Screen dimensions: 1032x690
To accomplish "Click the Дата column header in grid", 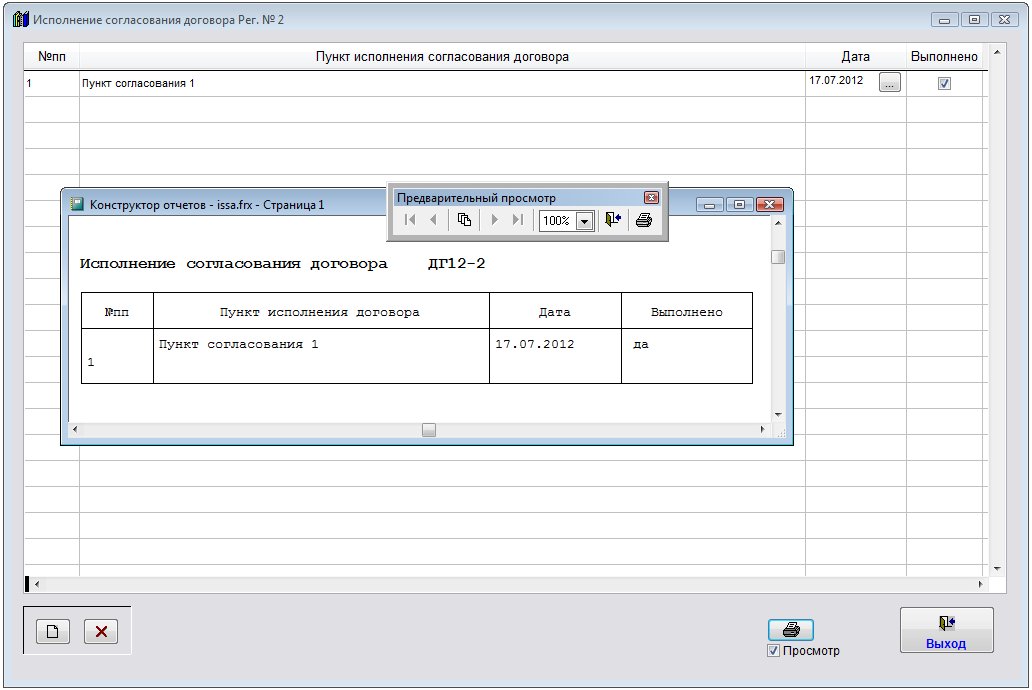I will point(855,57).
